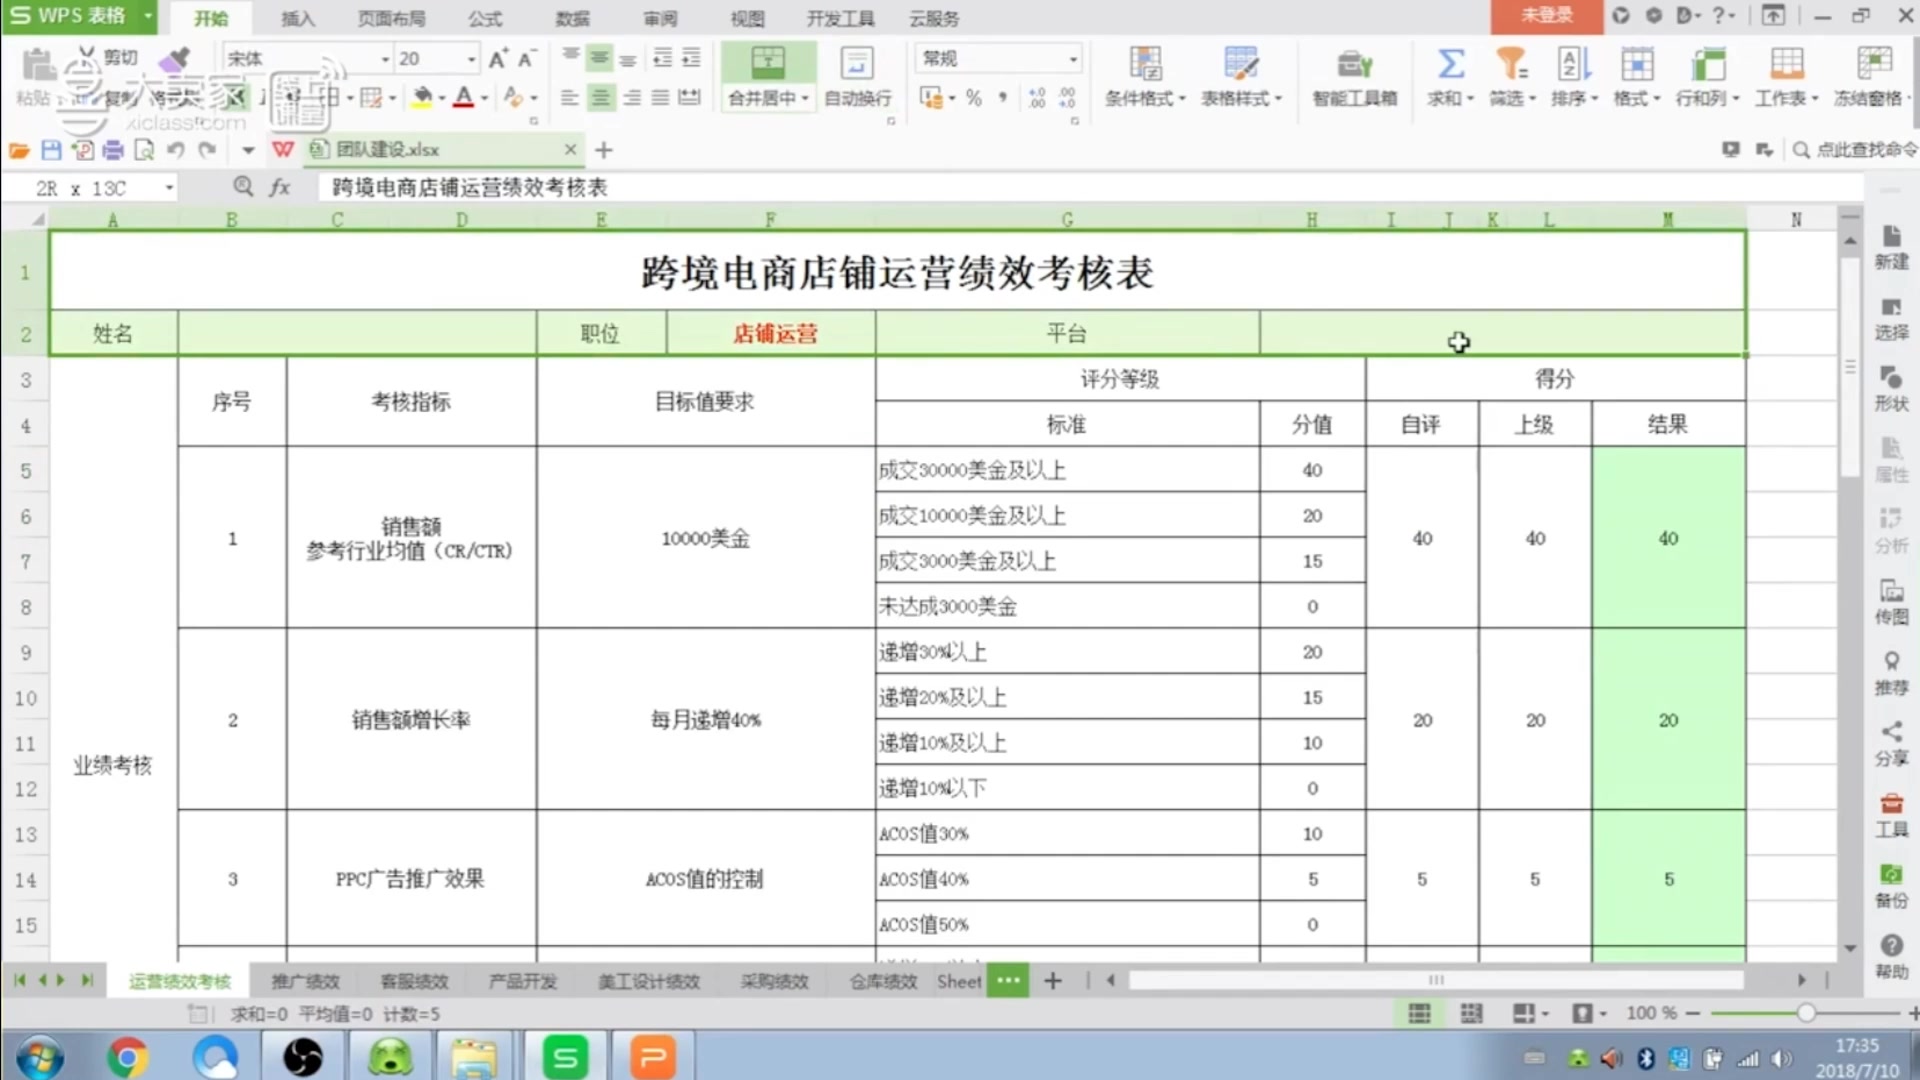
Task: Toggle left horizontal alignment
Action: point(569,98)
